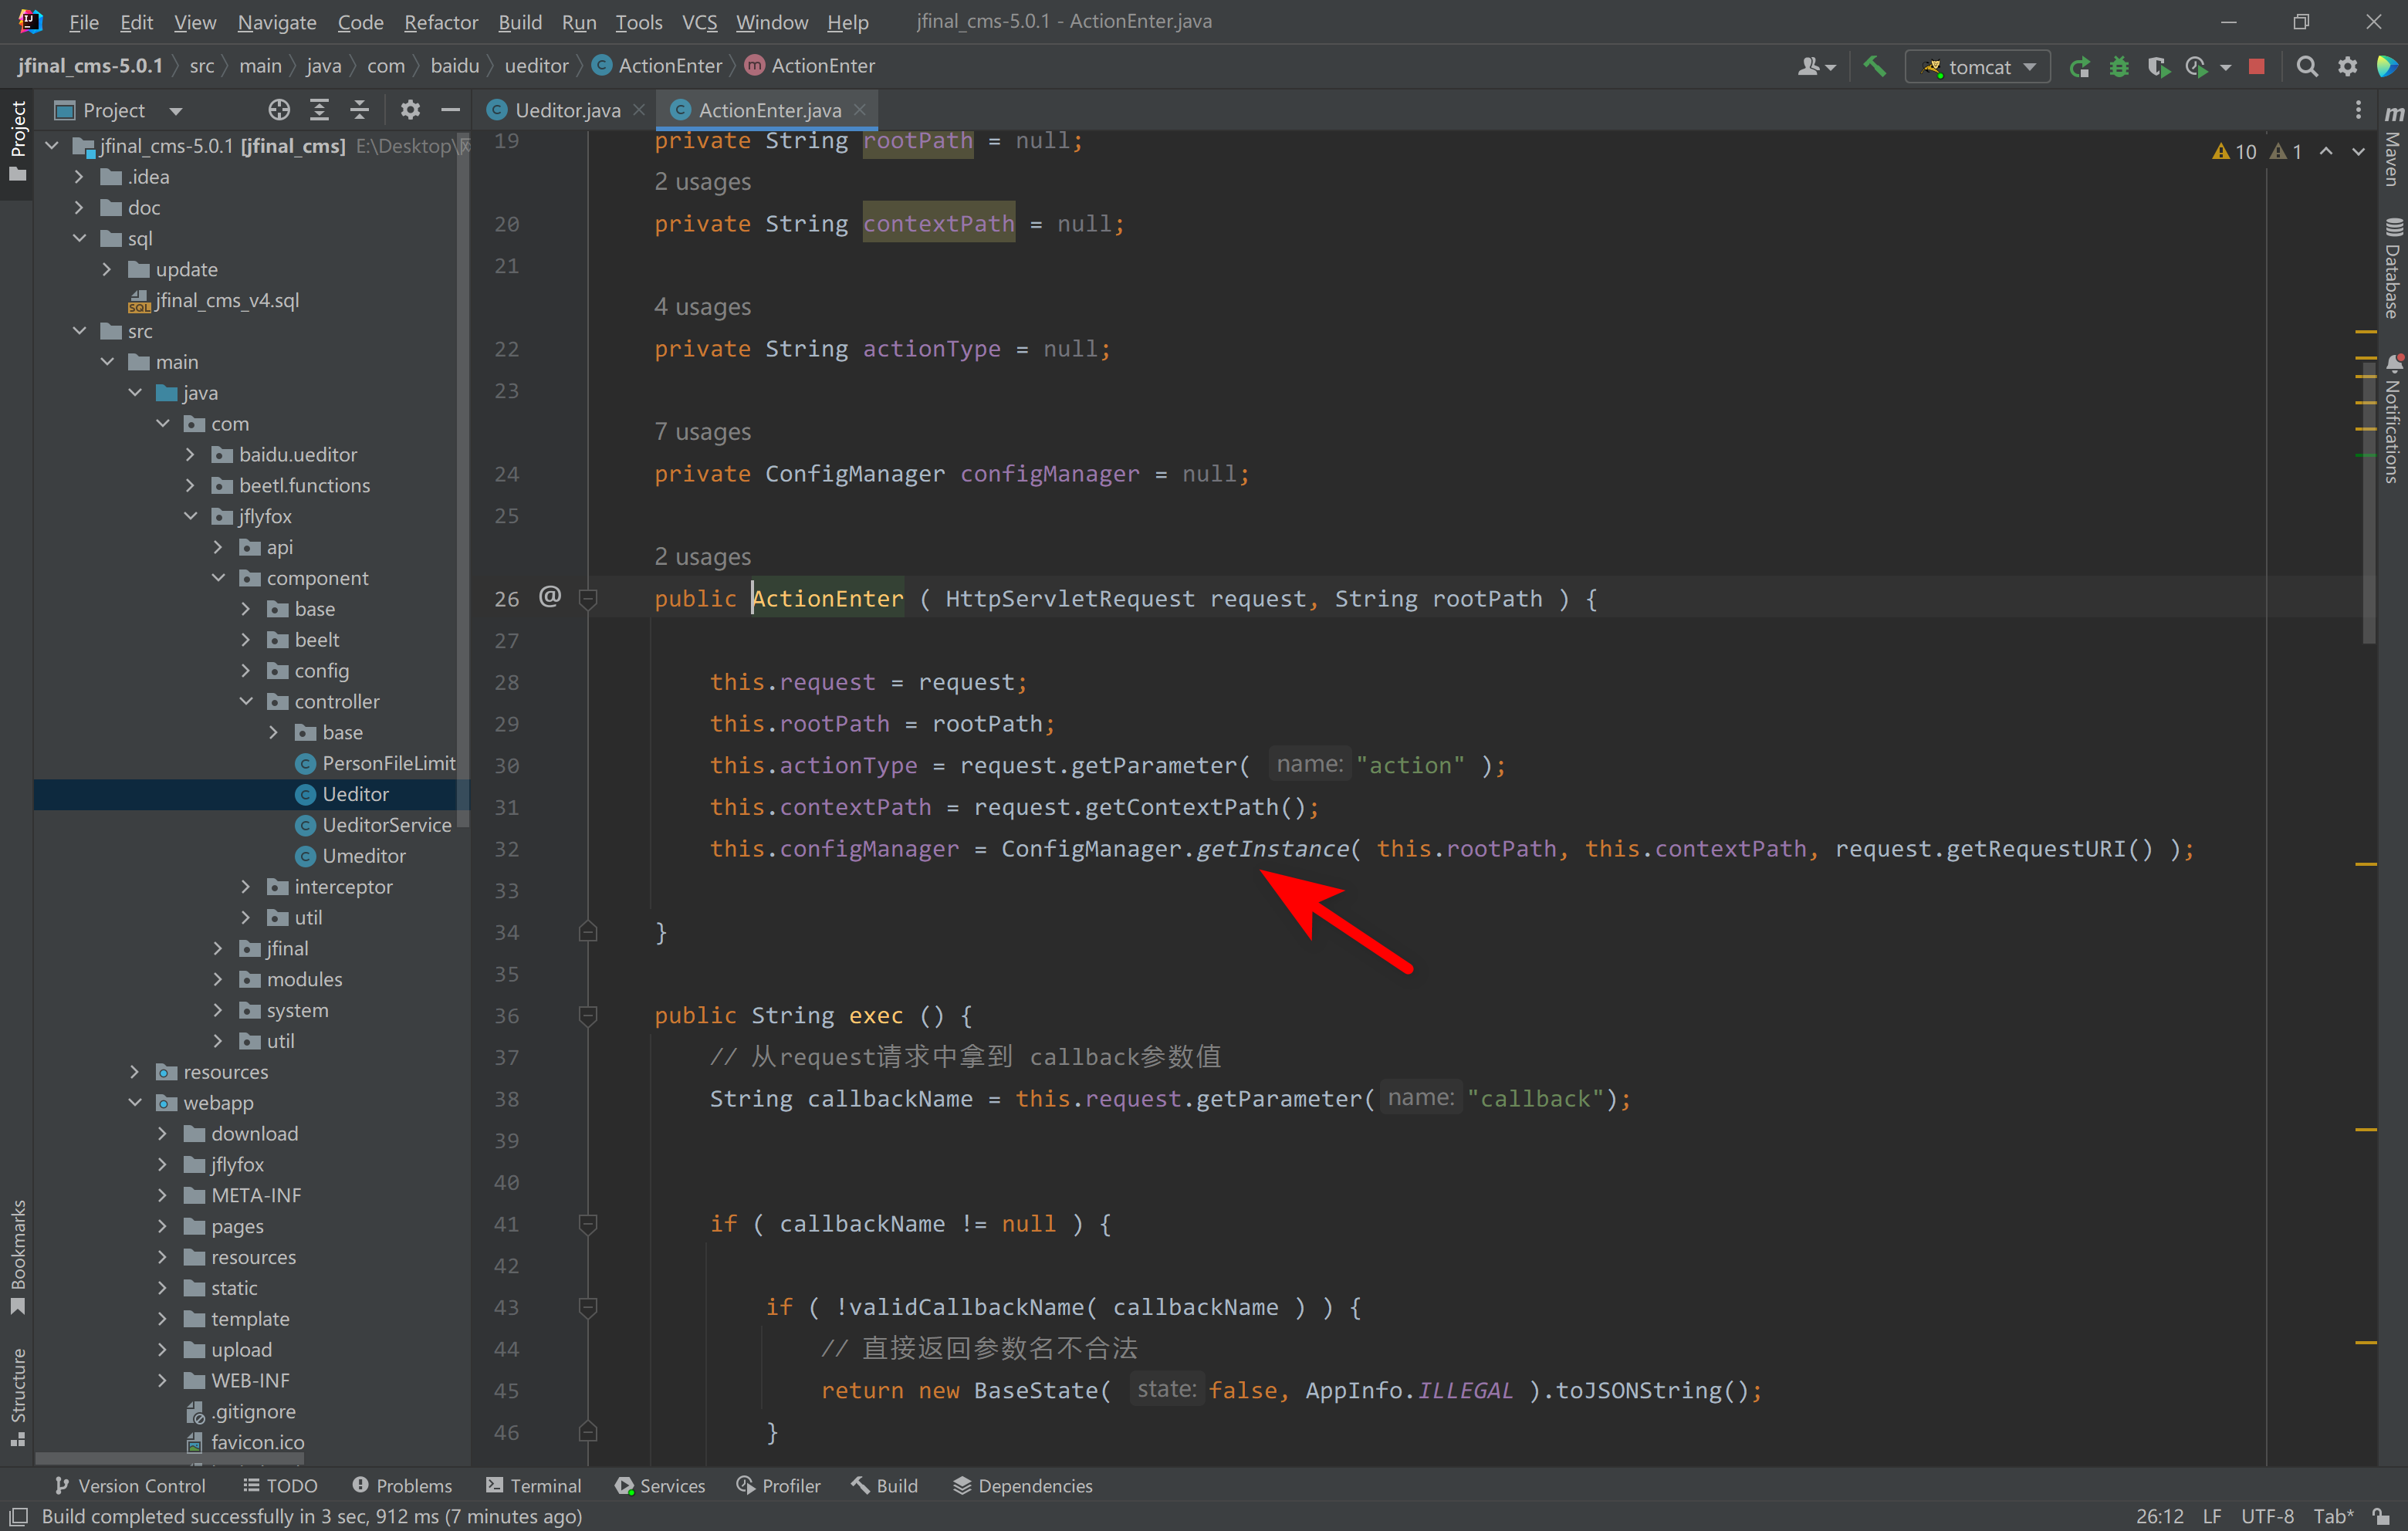Collapse the webapp folder
2408x1531 pixels.
click(135, 1102)
